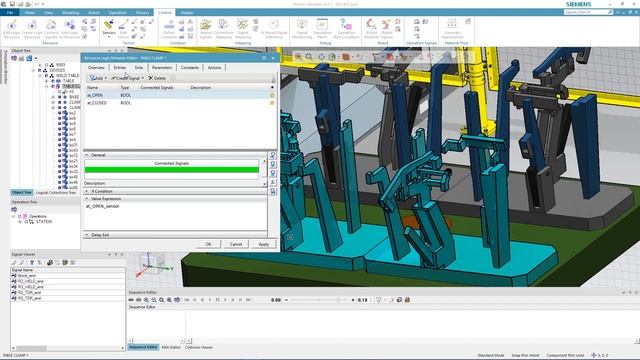Click Operation Tree toolbar icon
640x360 pixels.
pyautogui.click(x=14, y=209)
